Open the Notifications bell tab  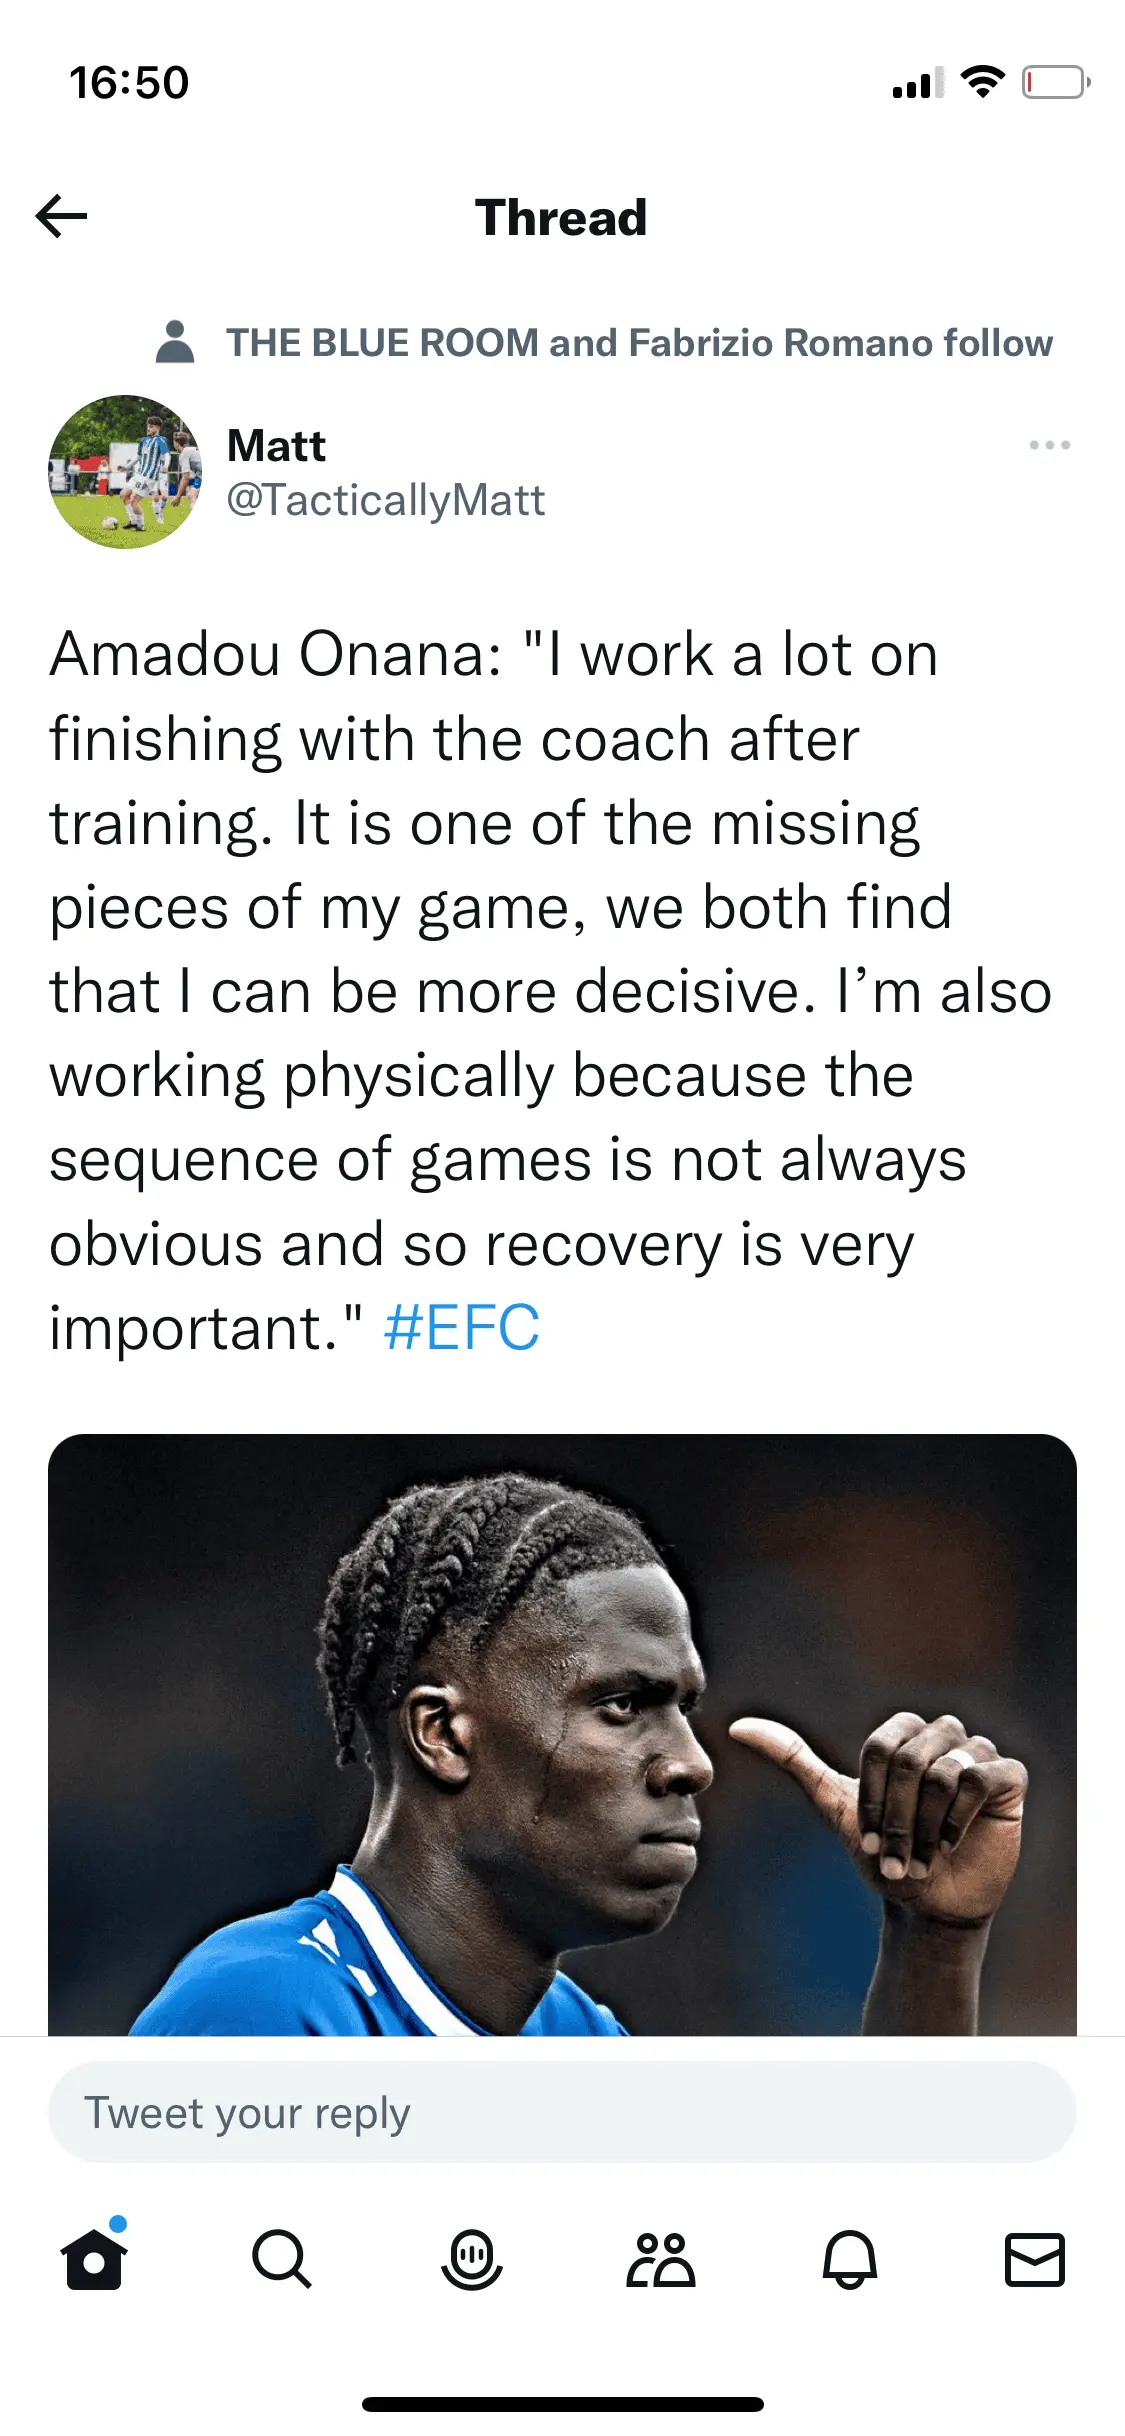[849, 2260]
